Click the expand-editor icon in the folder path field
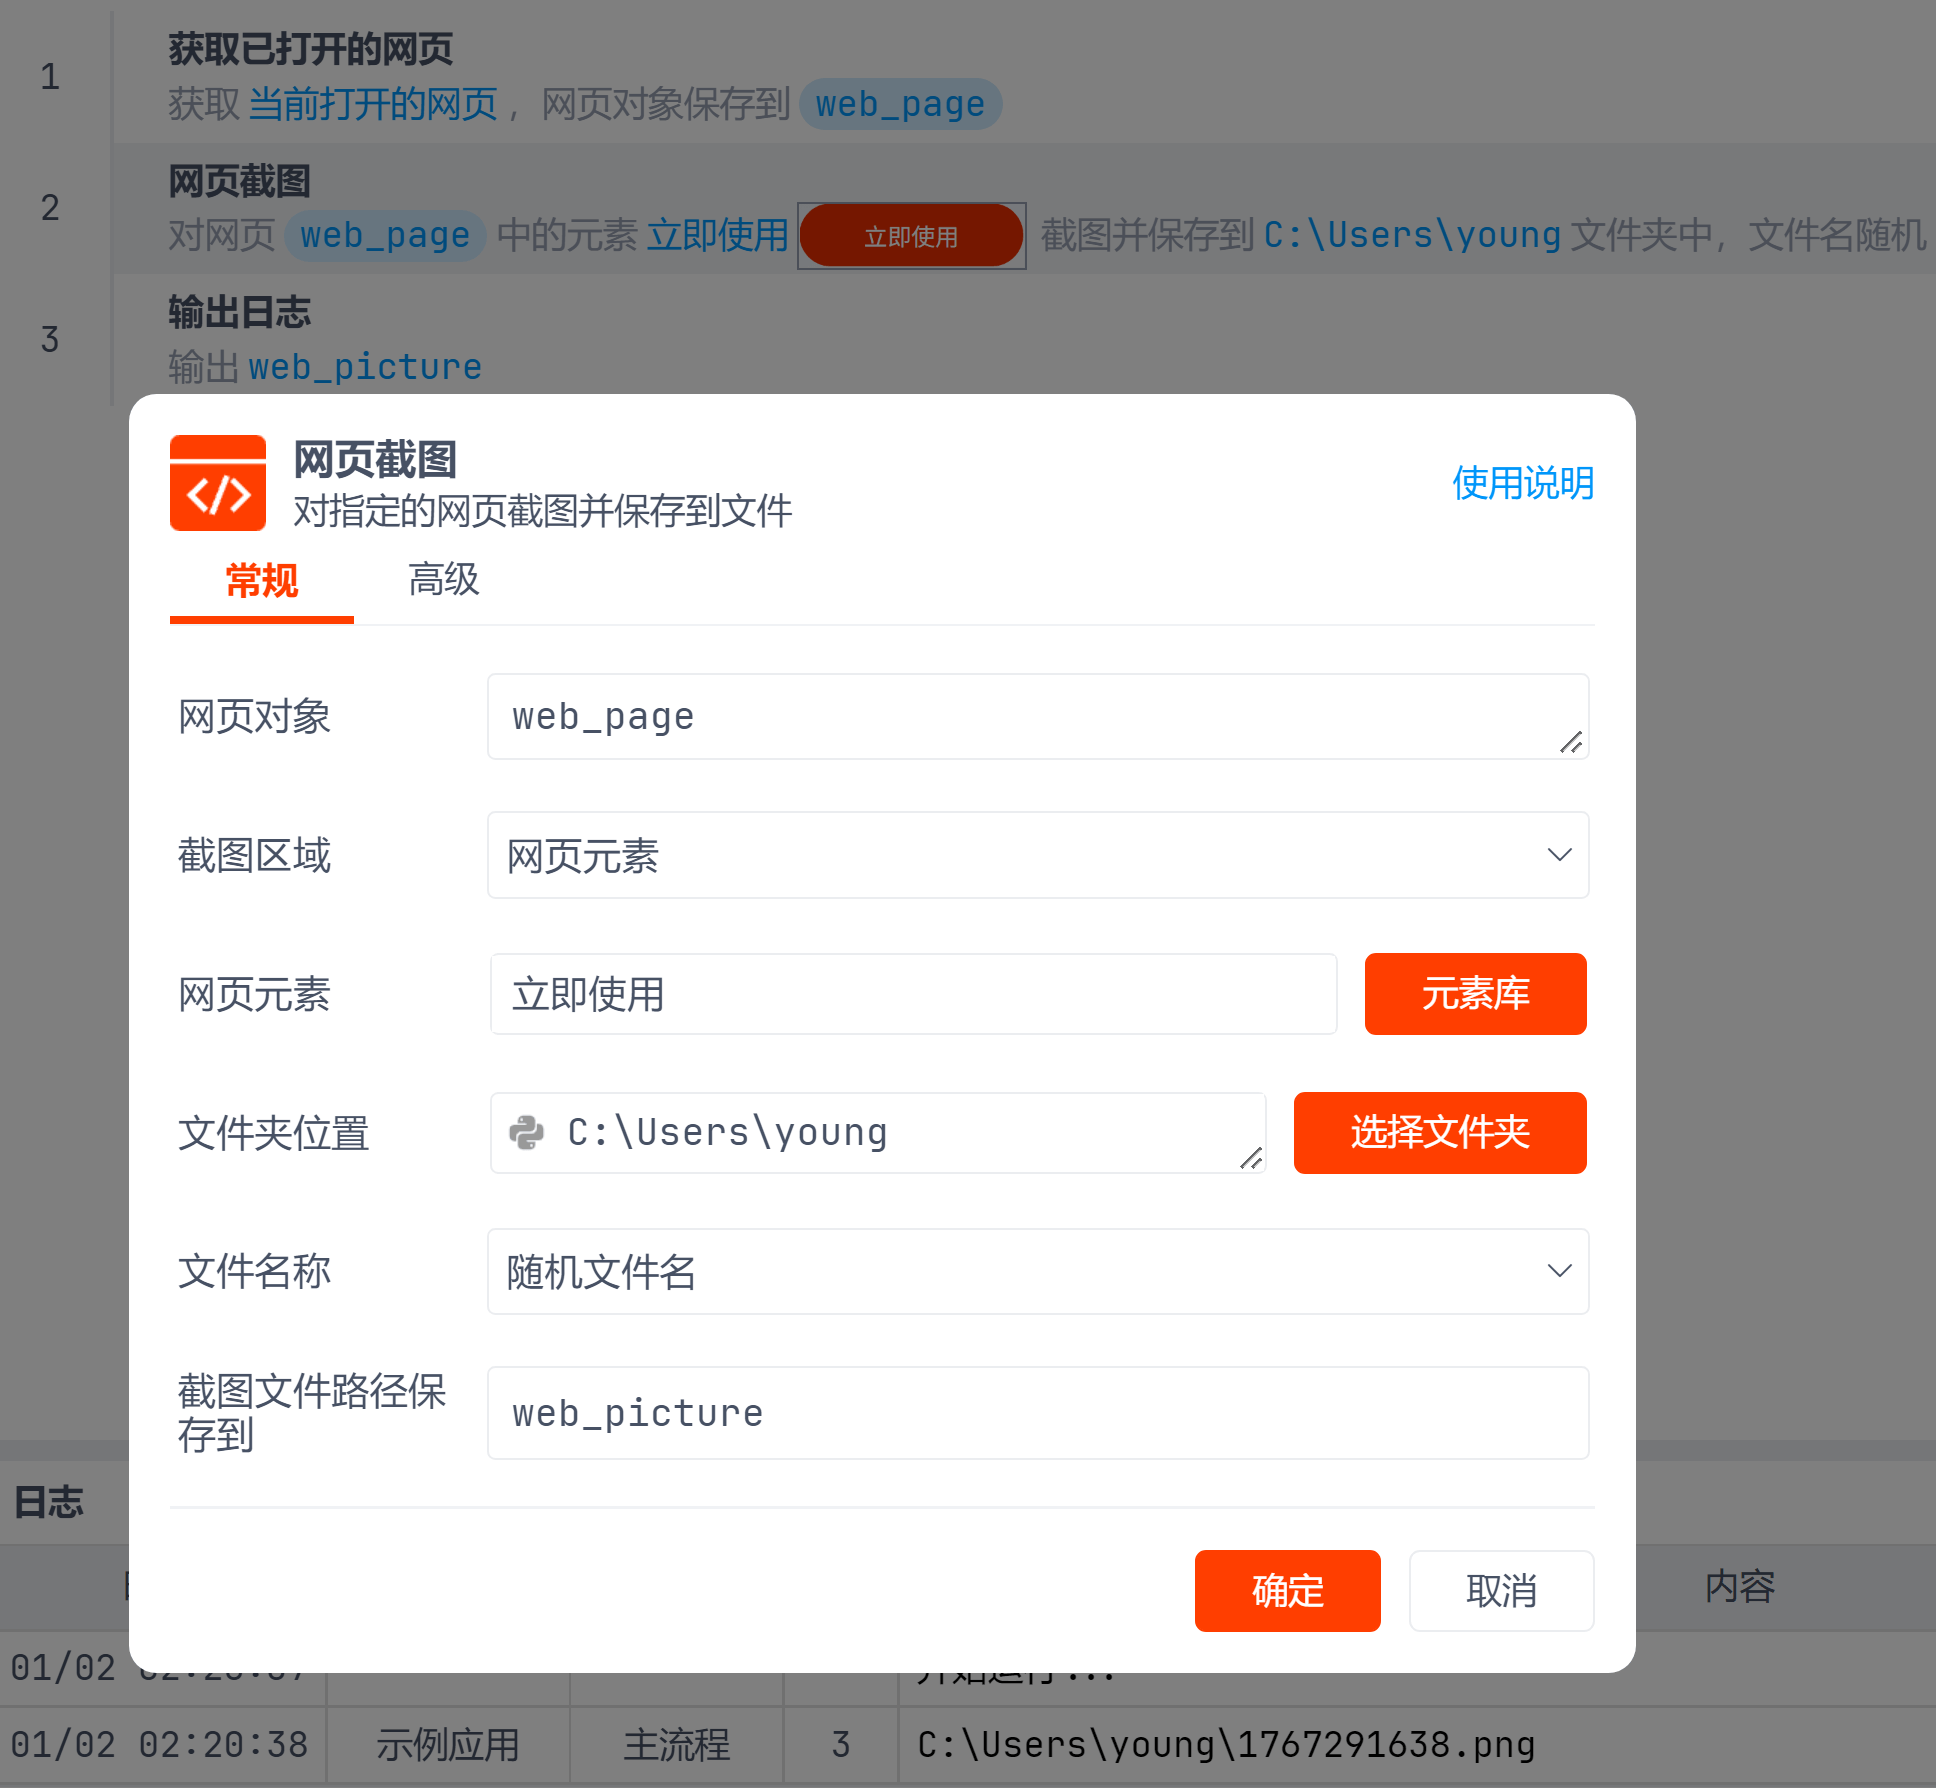This screenshot has height=1788, width=1936. tap(1250, 1158)
